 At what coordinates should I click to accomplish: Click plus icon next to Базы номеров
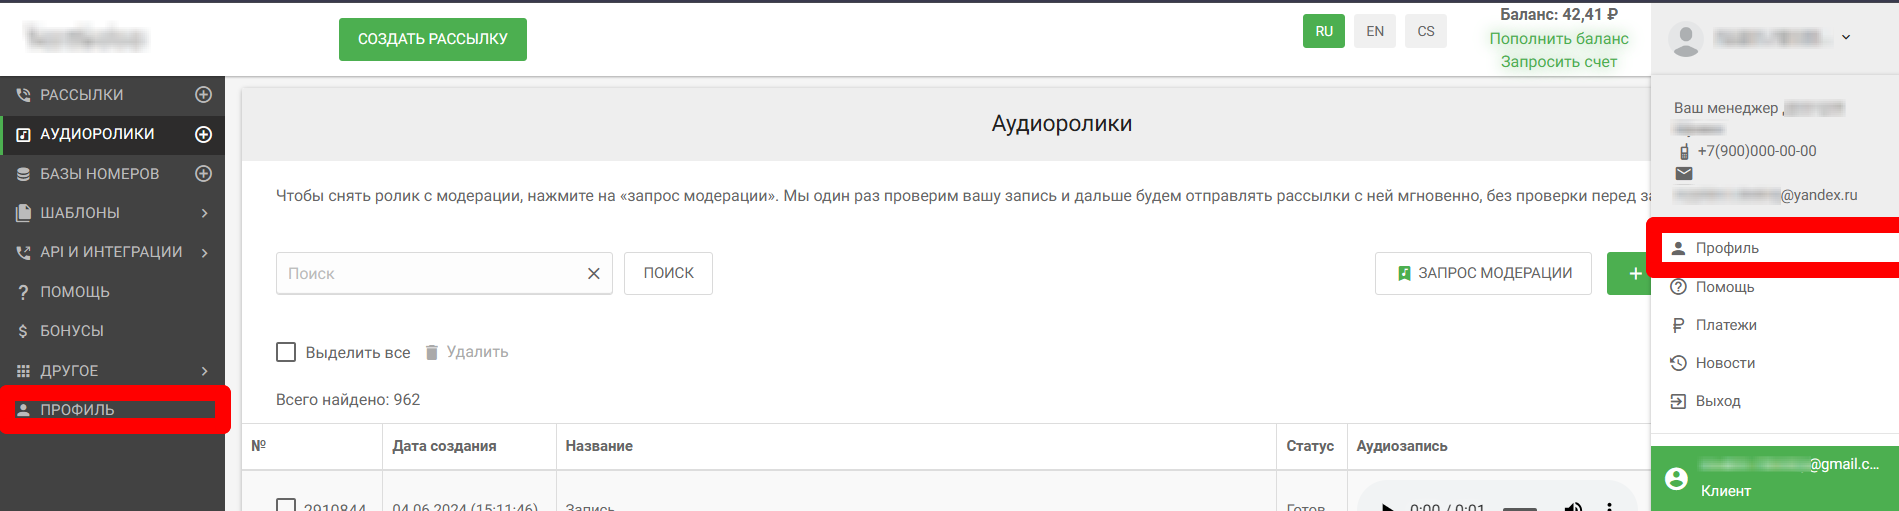[x=203, y=174]
